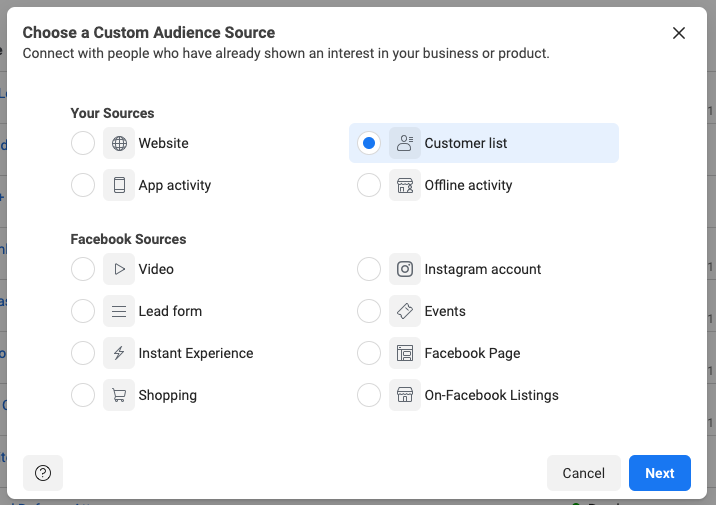Click the Lead form label text
The height and width of the screenshot is (505, 716).
click(x=170, y=311)
